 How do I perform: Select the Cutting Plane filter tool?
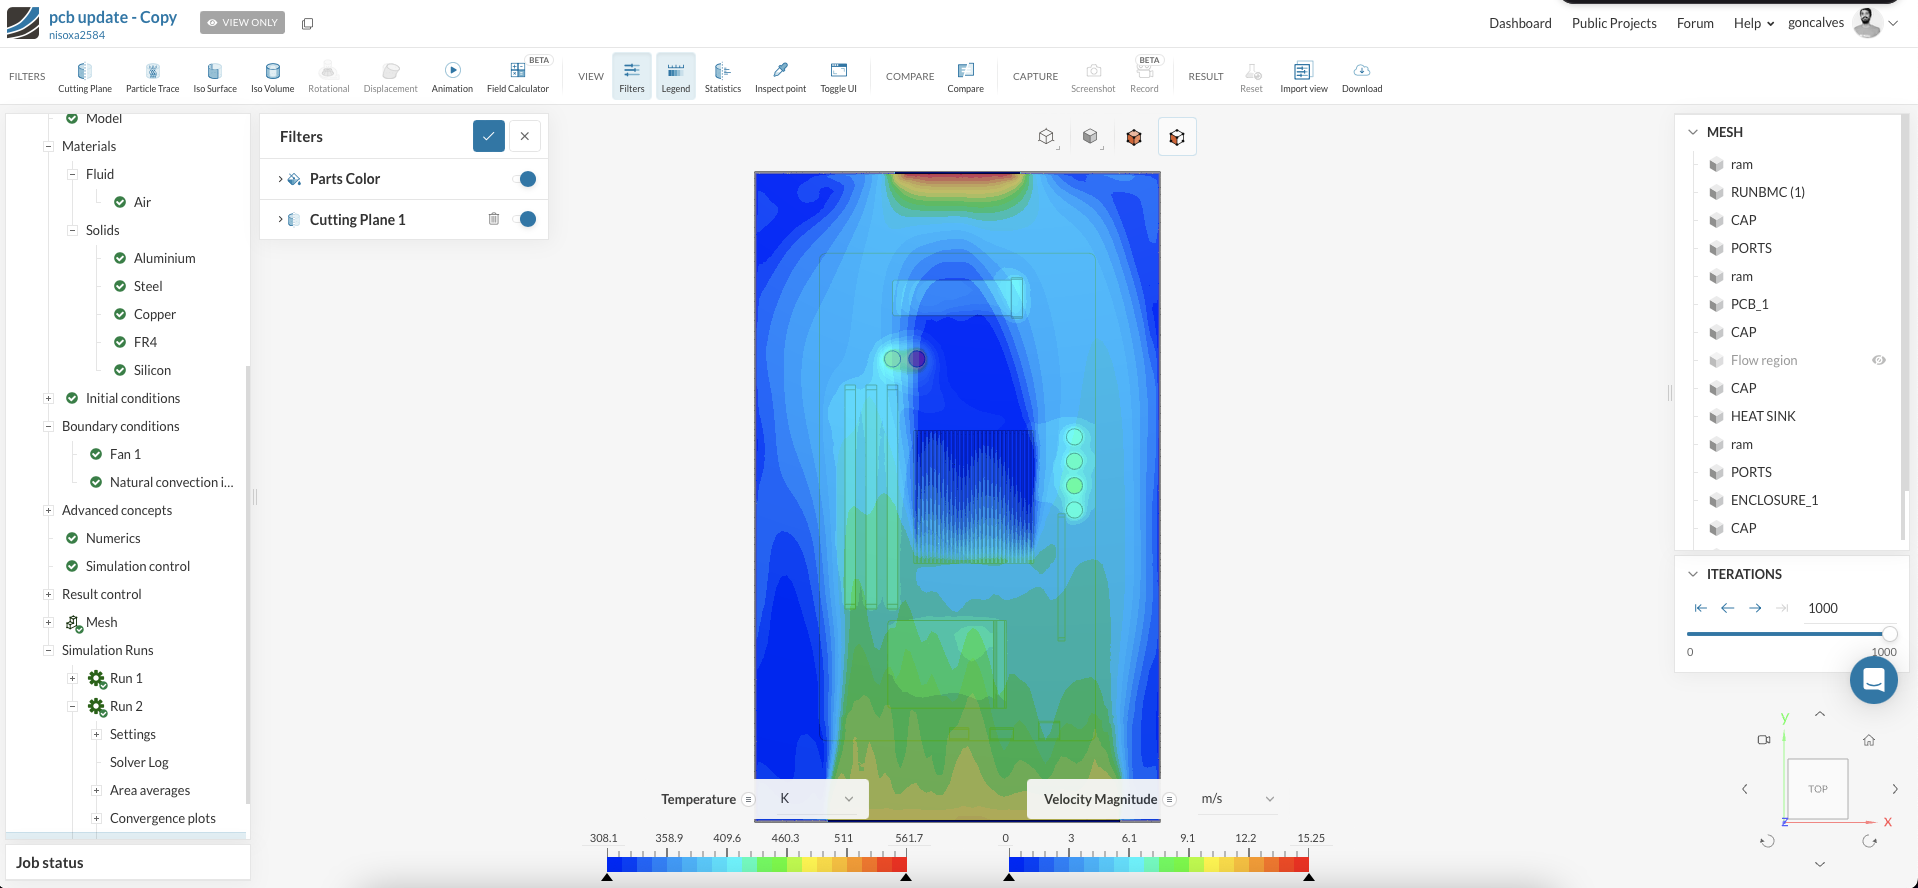85,76
